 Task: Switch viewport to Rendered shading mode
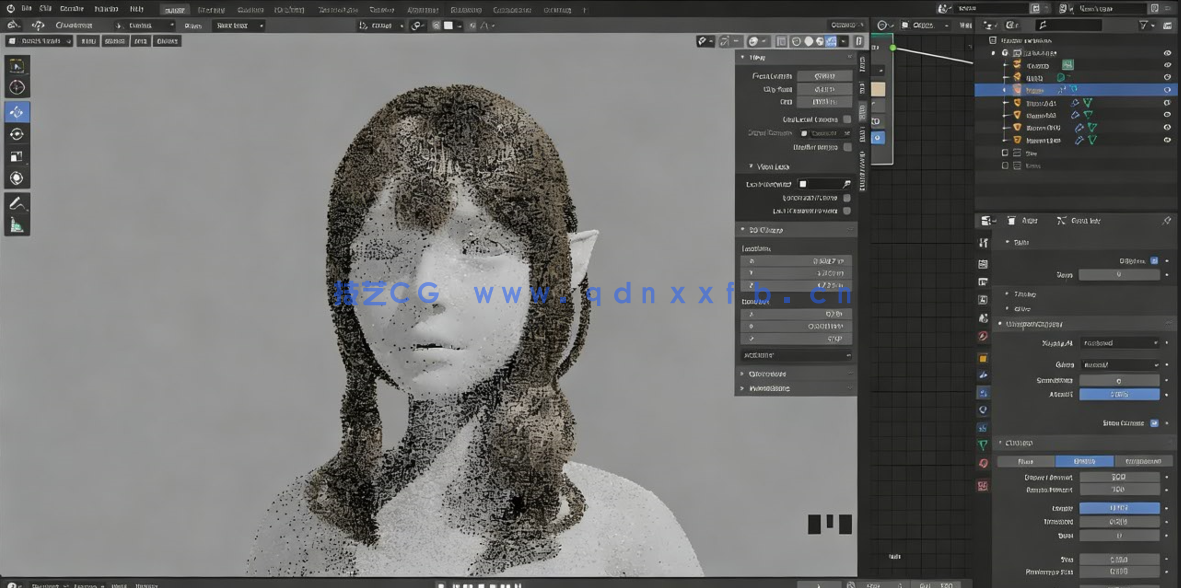coord(831,41)
